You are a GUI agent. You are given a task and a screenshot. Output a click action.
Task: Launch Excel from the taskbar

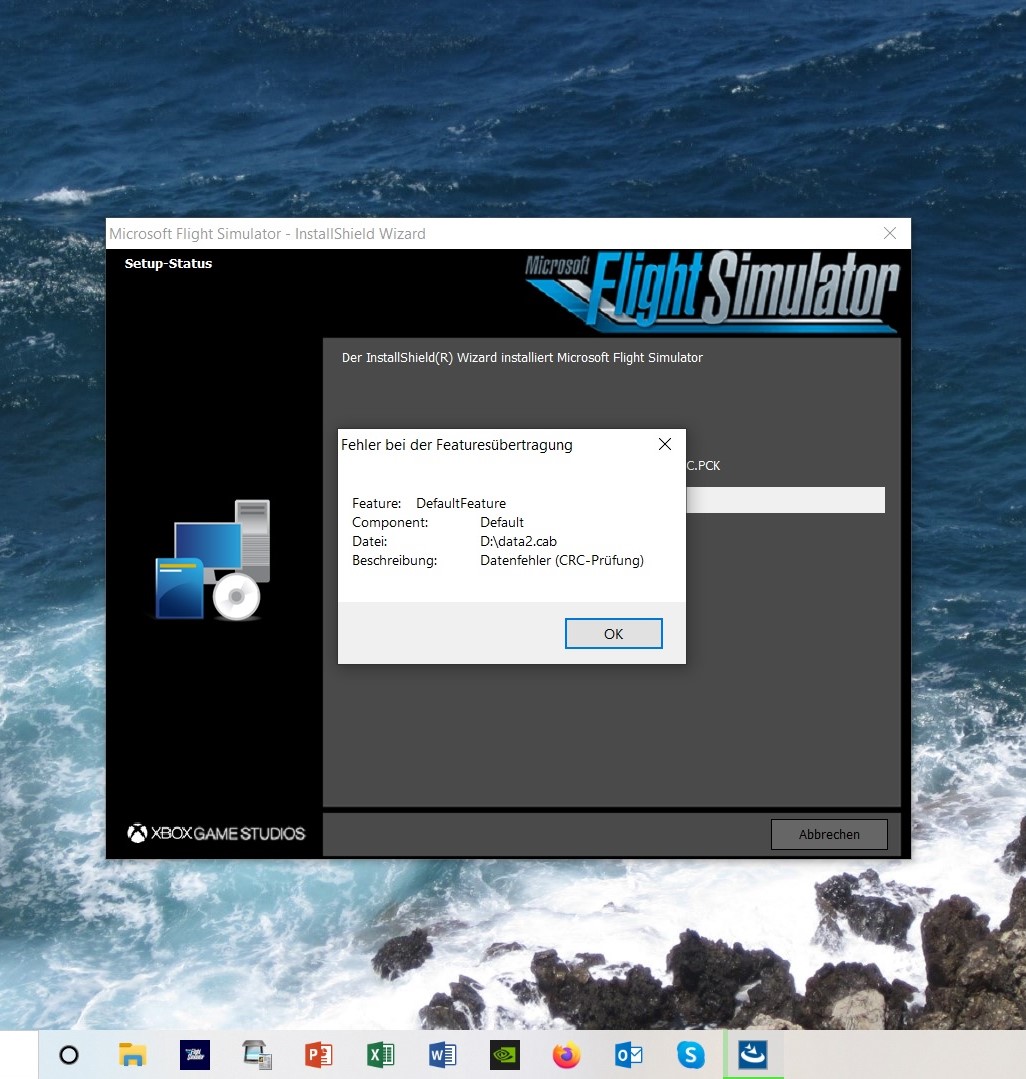381,1054
